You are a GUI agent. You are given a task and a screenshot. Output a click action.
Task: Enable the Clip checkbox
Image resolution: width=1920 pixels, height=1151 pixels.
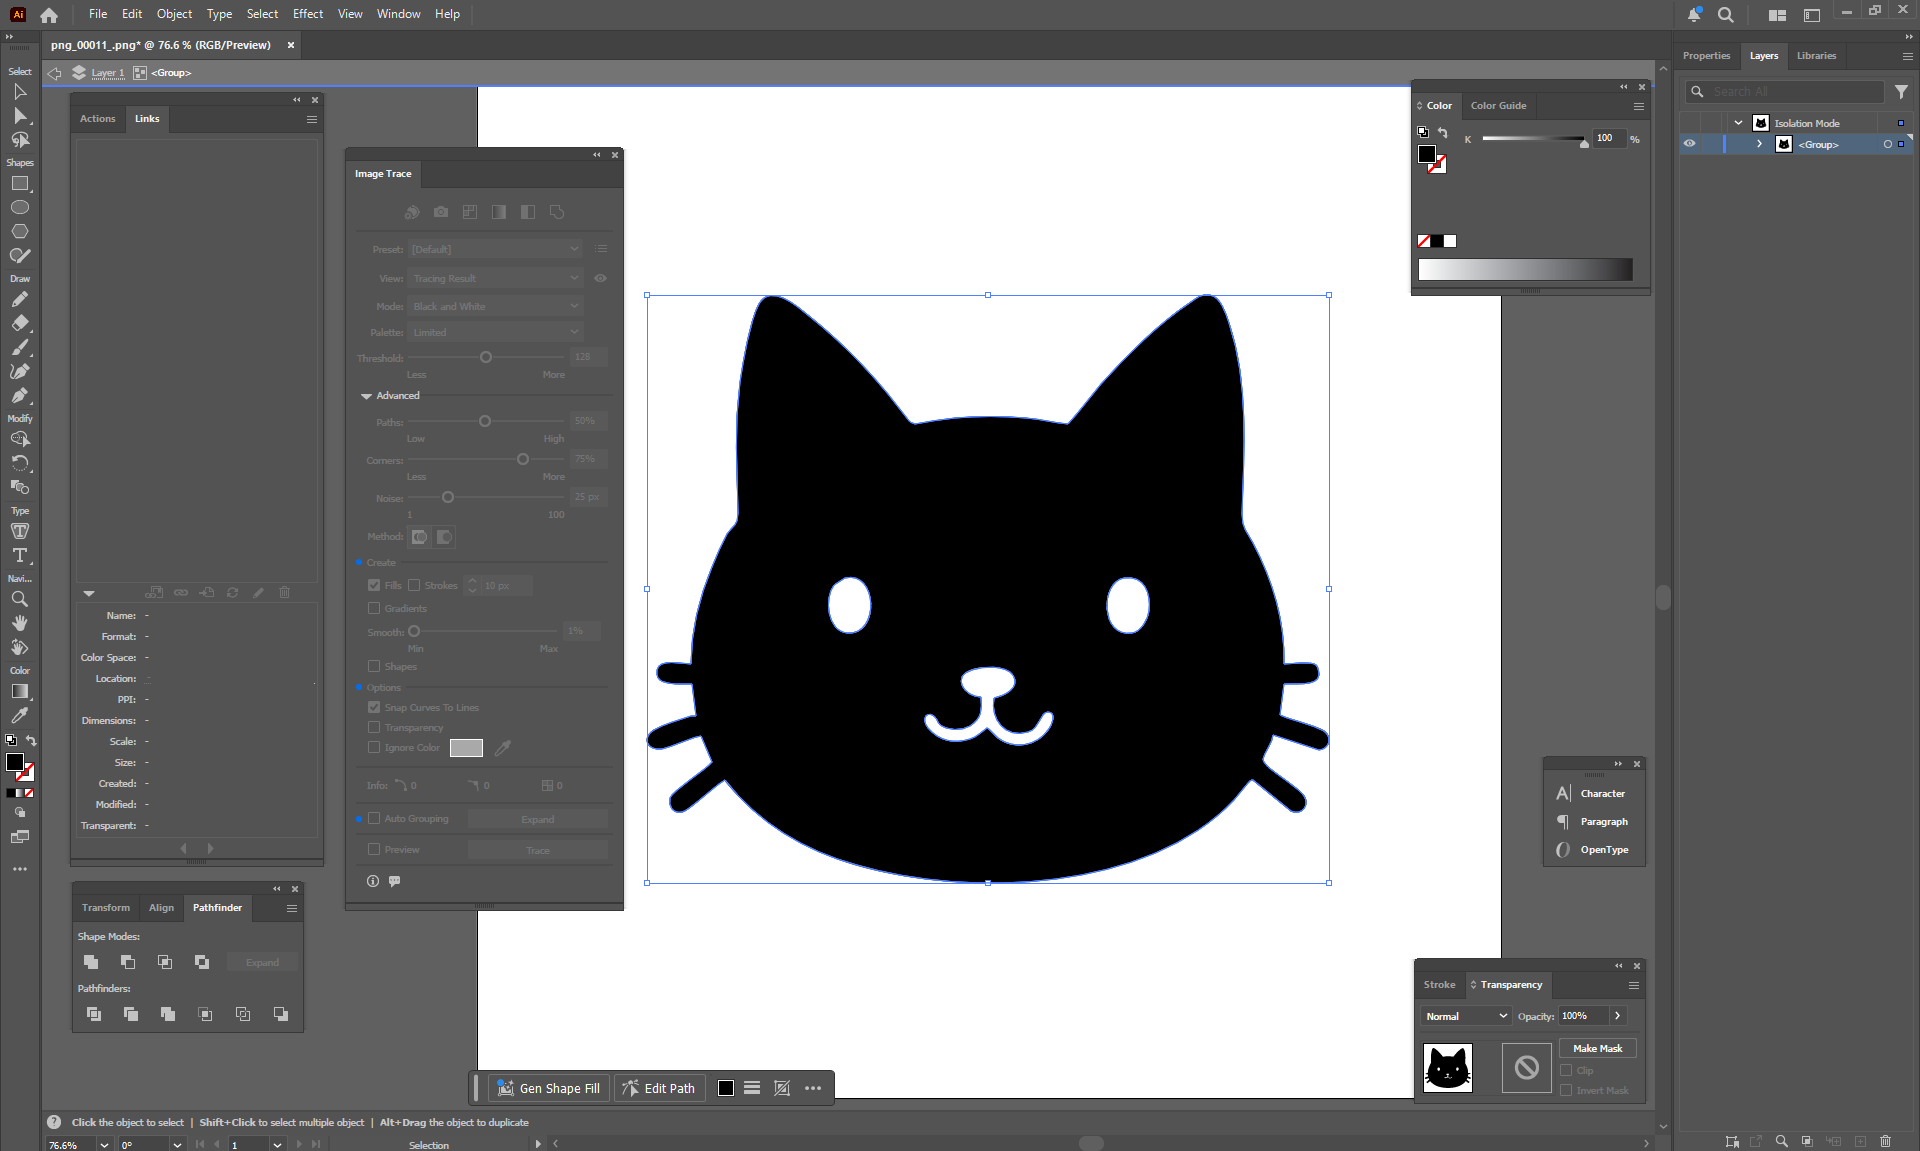1566,1070
